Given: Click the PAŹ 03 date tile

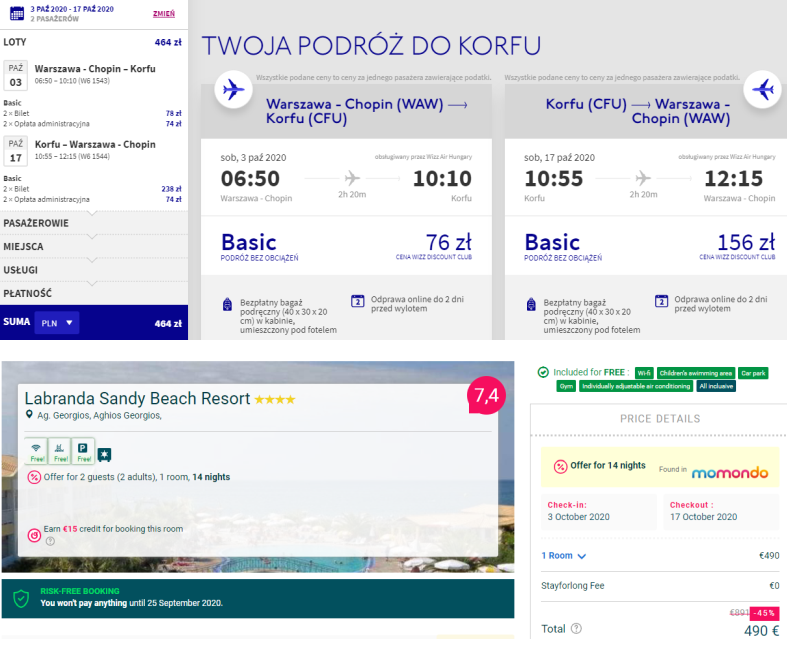Looking at the screenshot, I should coord(16,75).
